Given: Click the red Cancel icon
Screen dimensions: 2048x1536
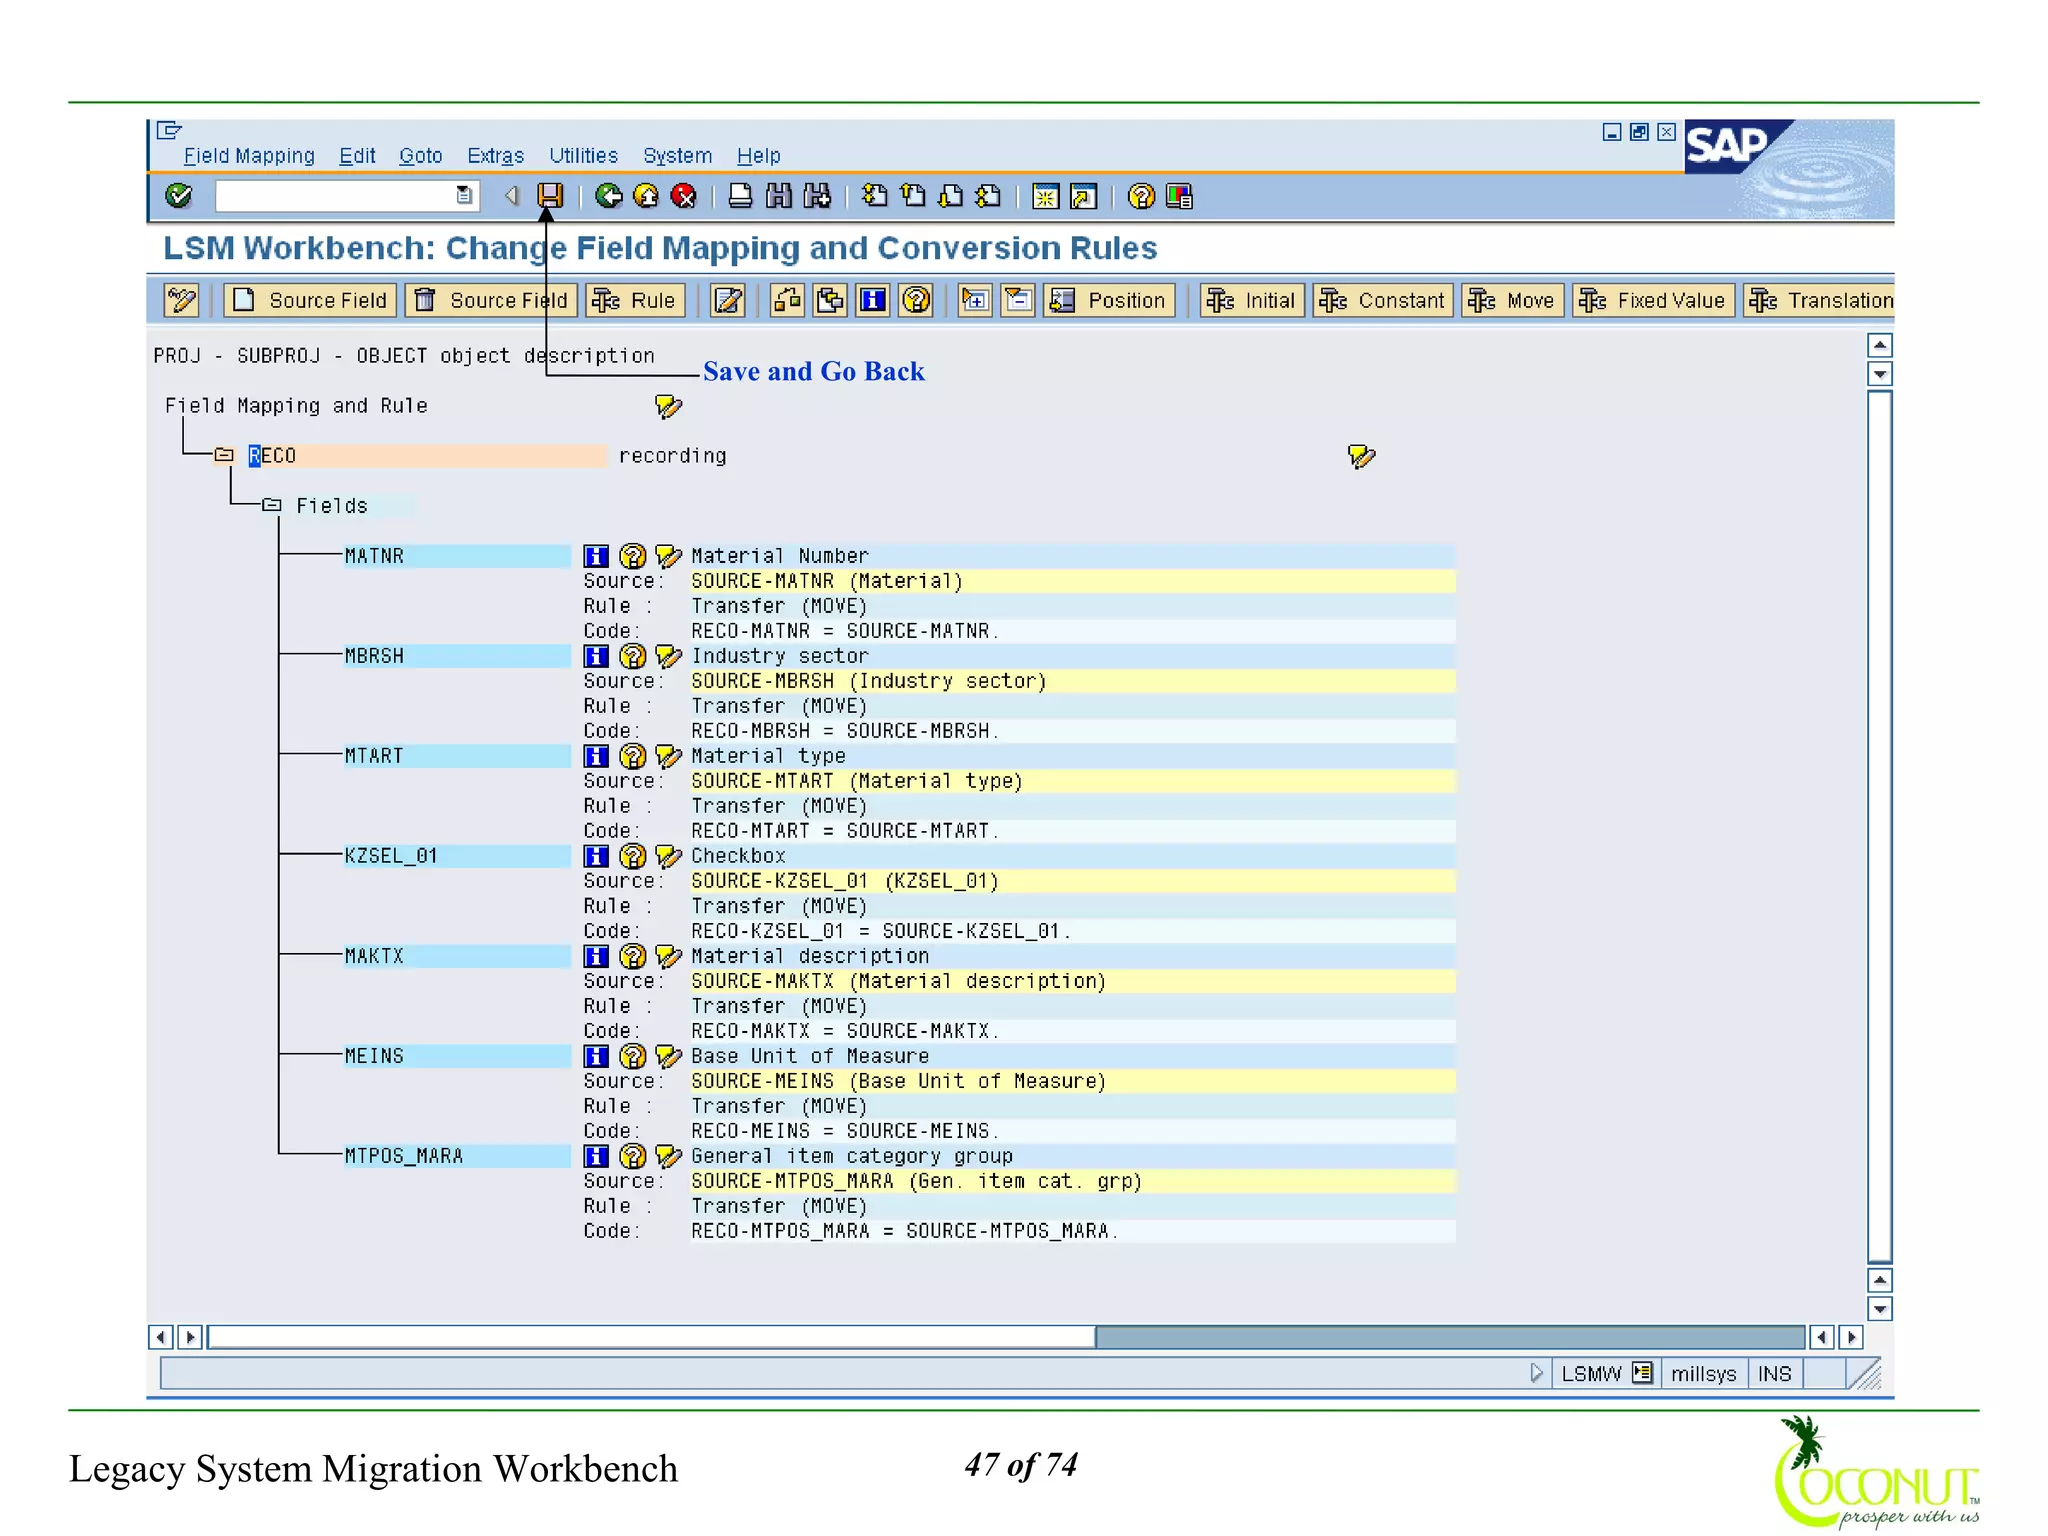Looking at the screenshot, I should 684,196.
